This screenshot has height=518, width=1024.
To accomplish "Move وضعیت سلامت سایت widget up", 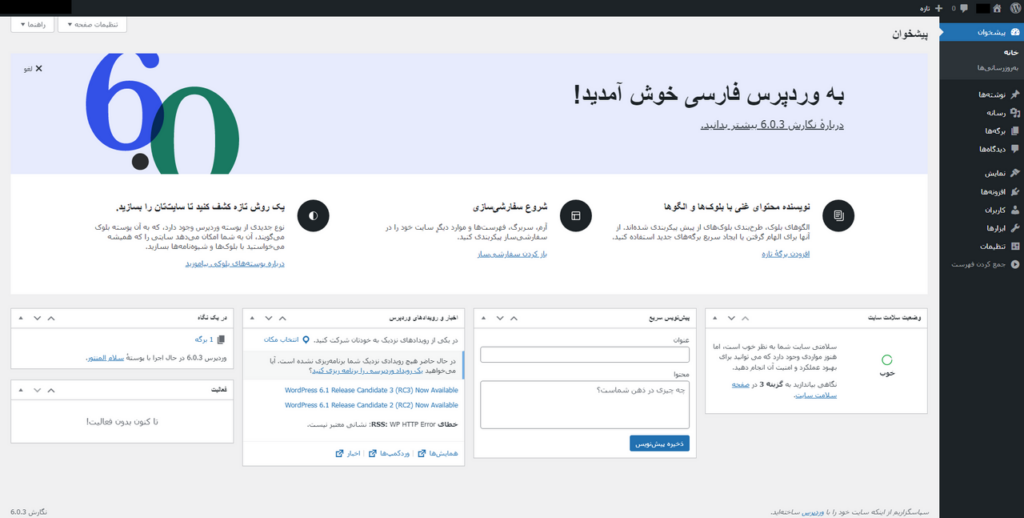I will coord(745,317).
